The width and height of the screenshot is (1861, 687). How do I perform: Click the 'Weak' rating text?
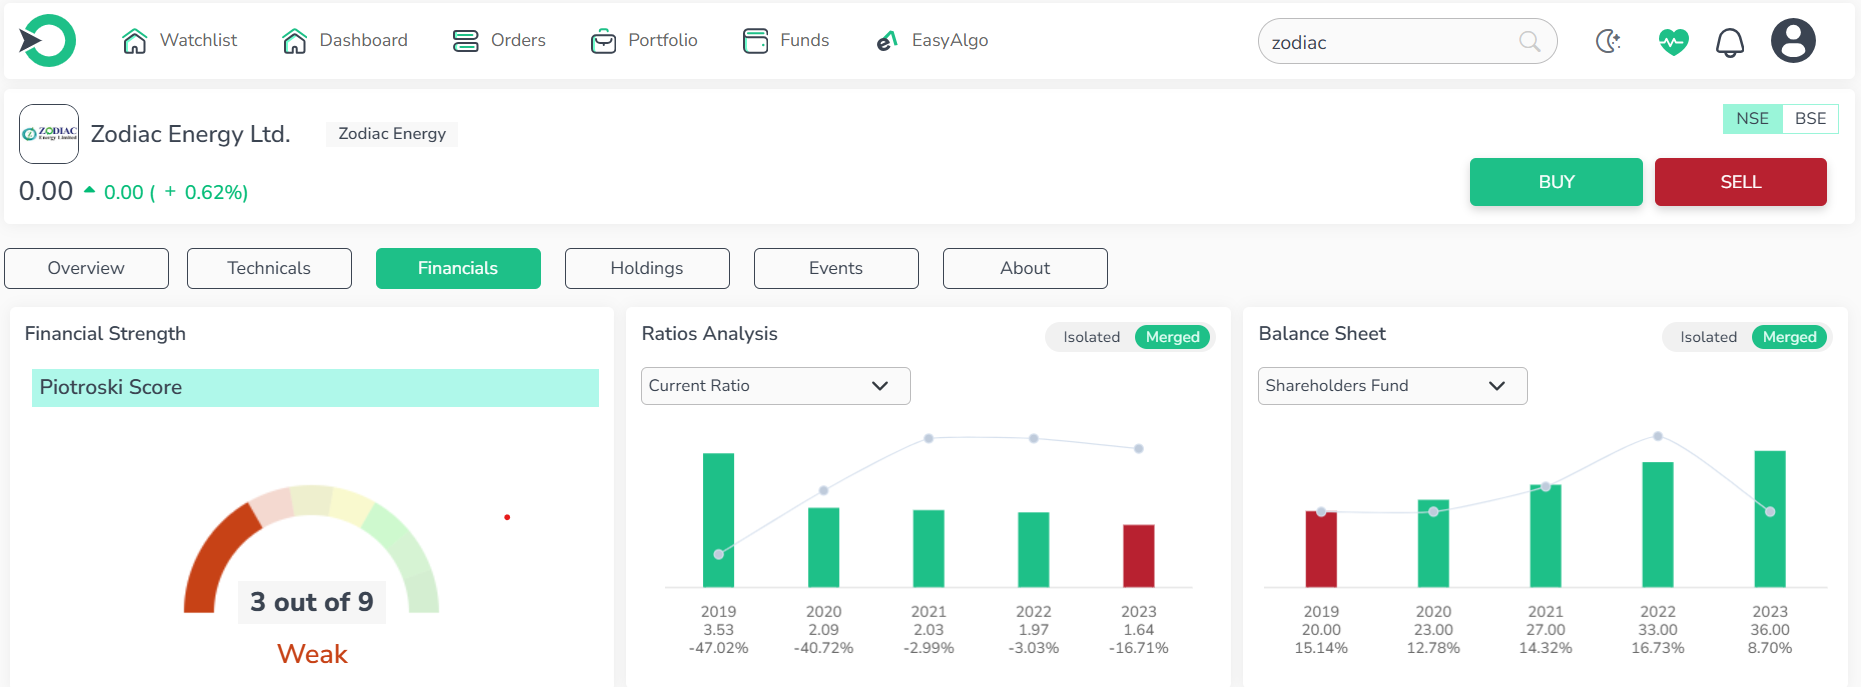(x=312, y=654)
